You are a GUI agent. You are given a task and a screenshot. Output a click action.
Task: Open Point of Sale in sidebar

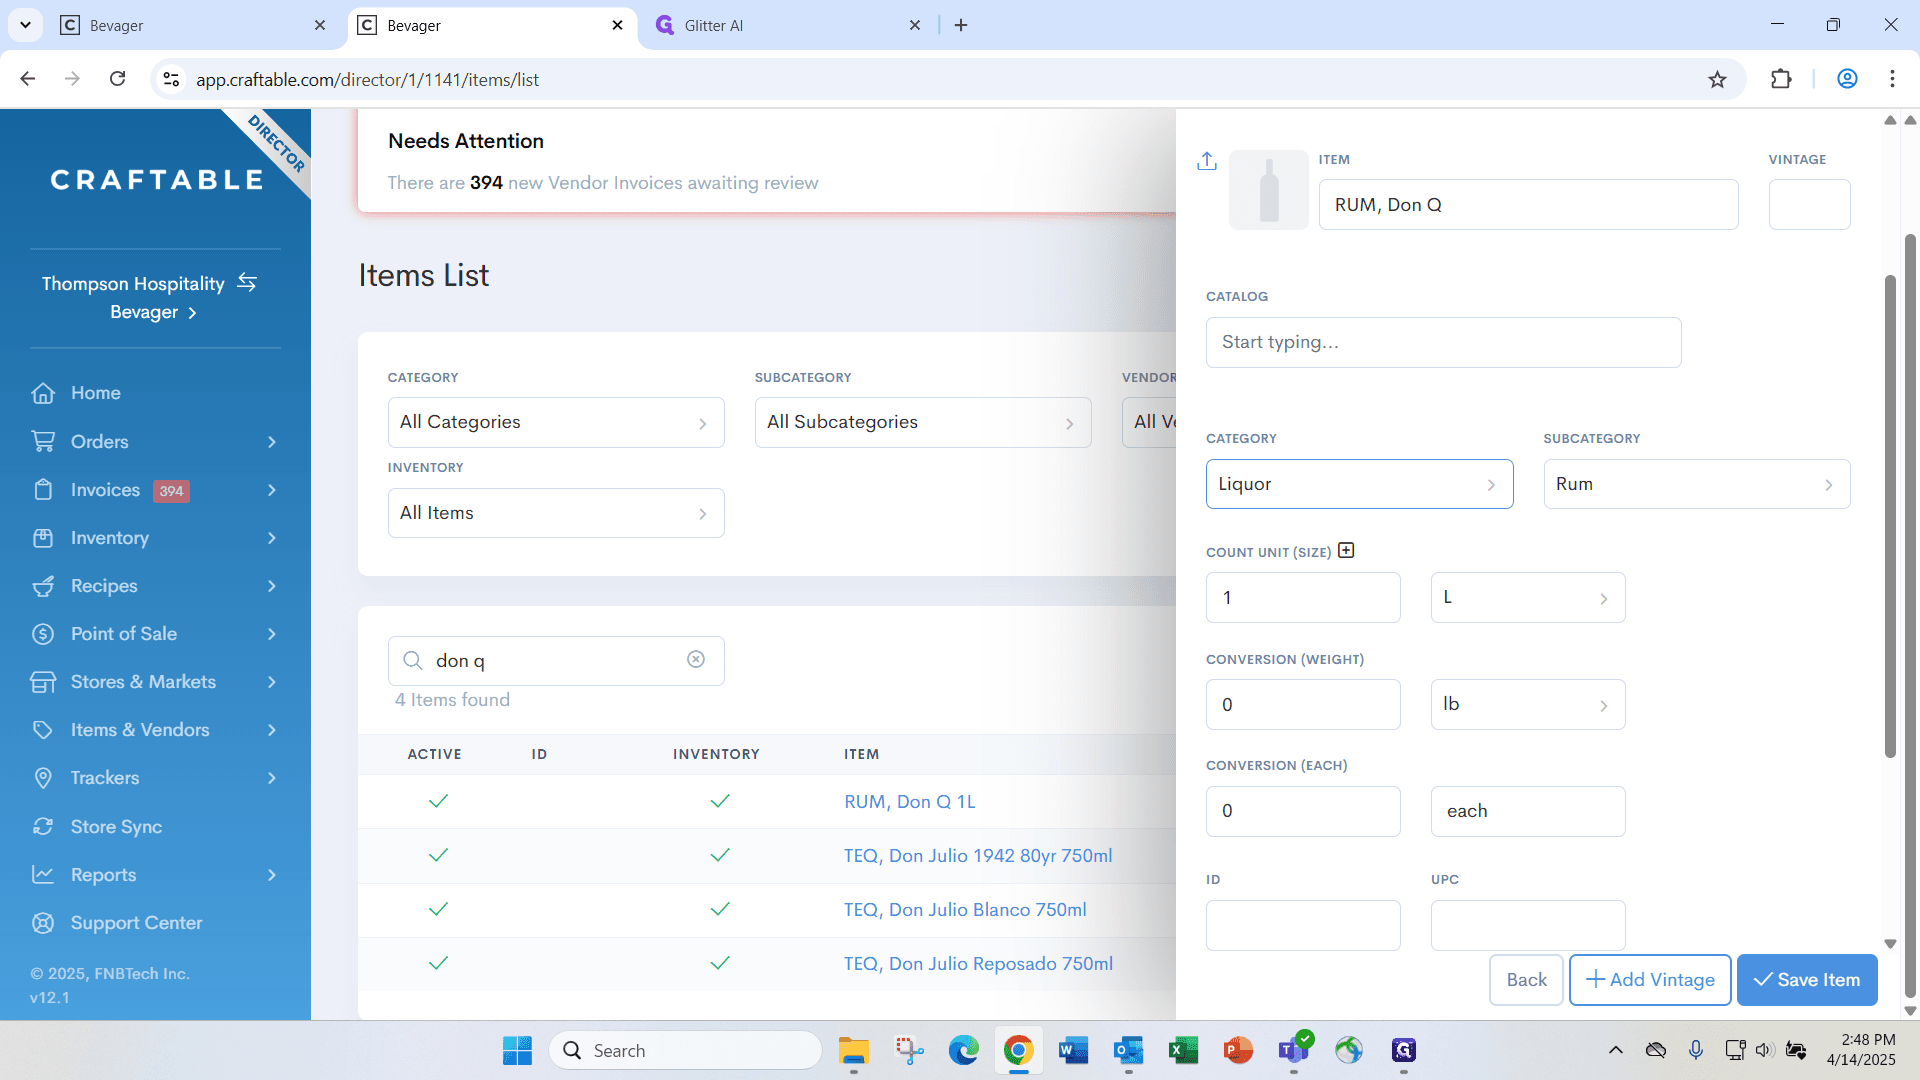[155, 634]
